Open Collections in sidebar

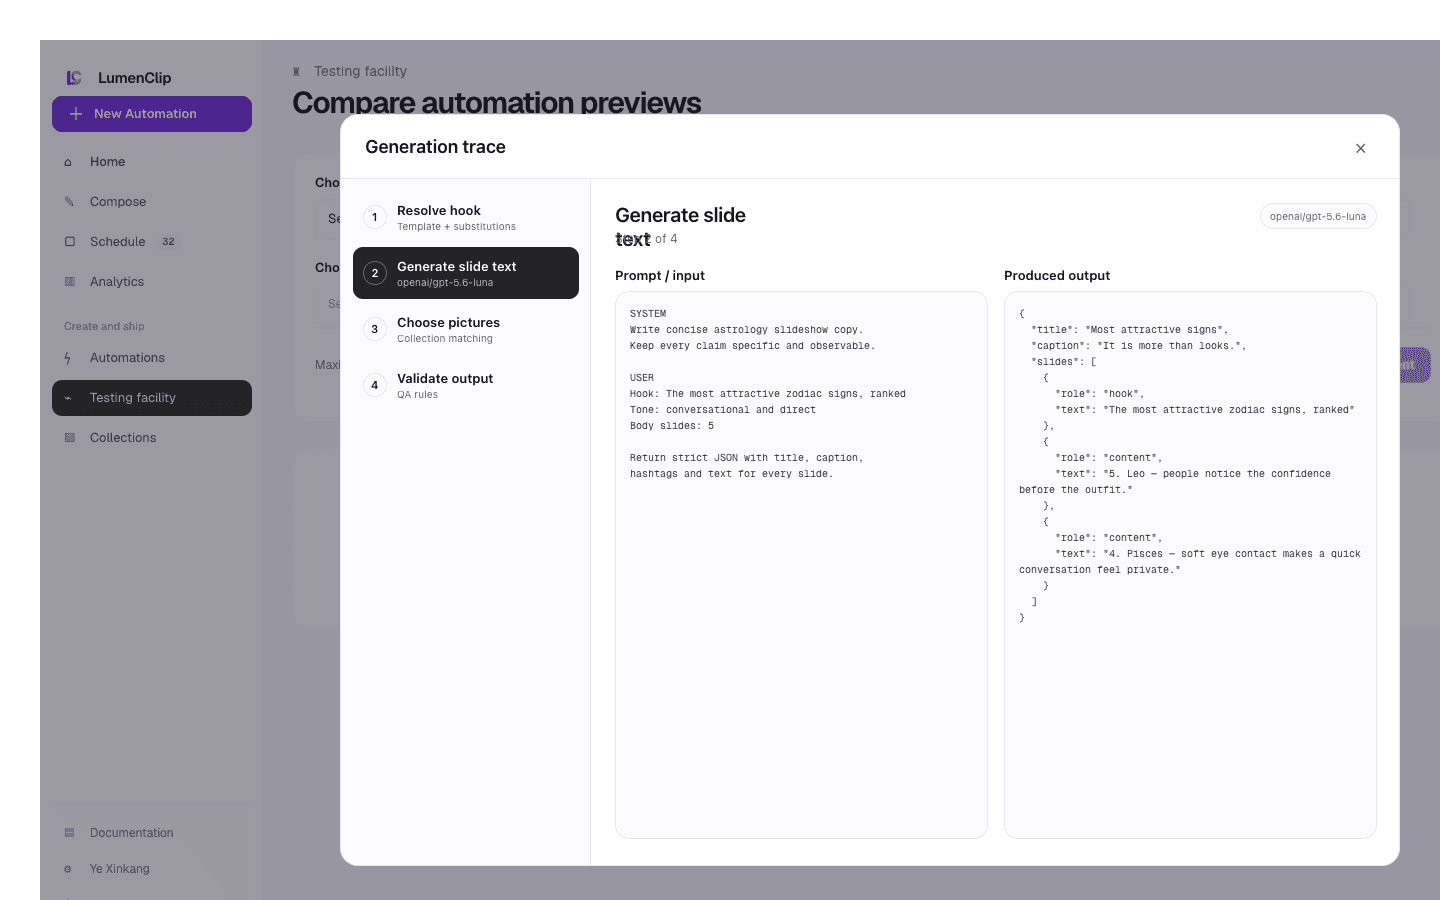pos(152,438)
